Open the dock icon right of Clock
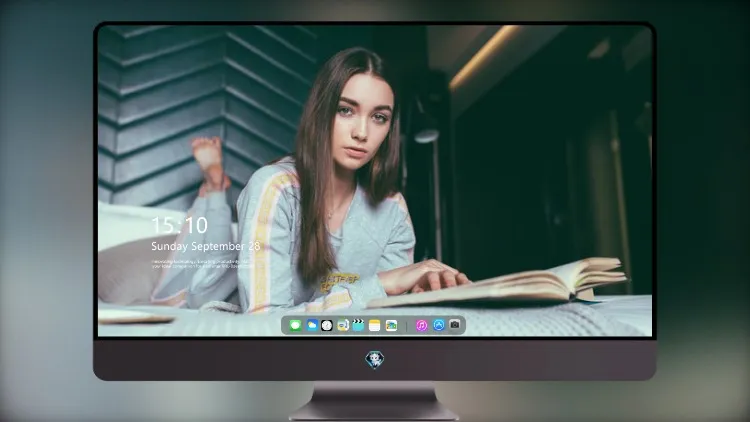750x422 pixels. tap(342, 326)
